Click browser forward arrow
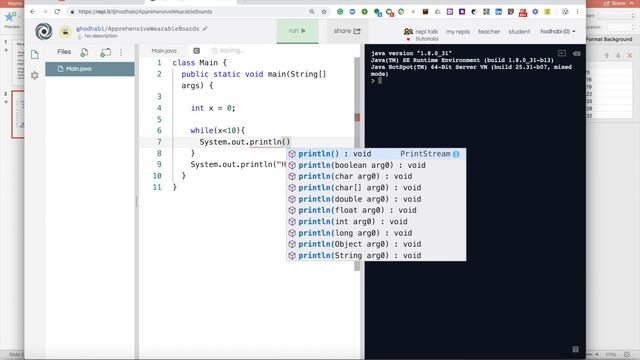 [45, 12]
